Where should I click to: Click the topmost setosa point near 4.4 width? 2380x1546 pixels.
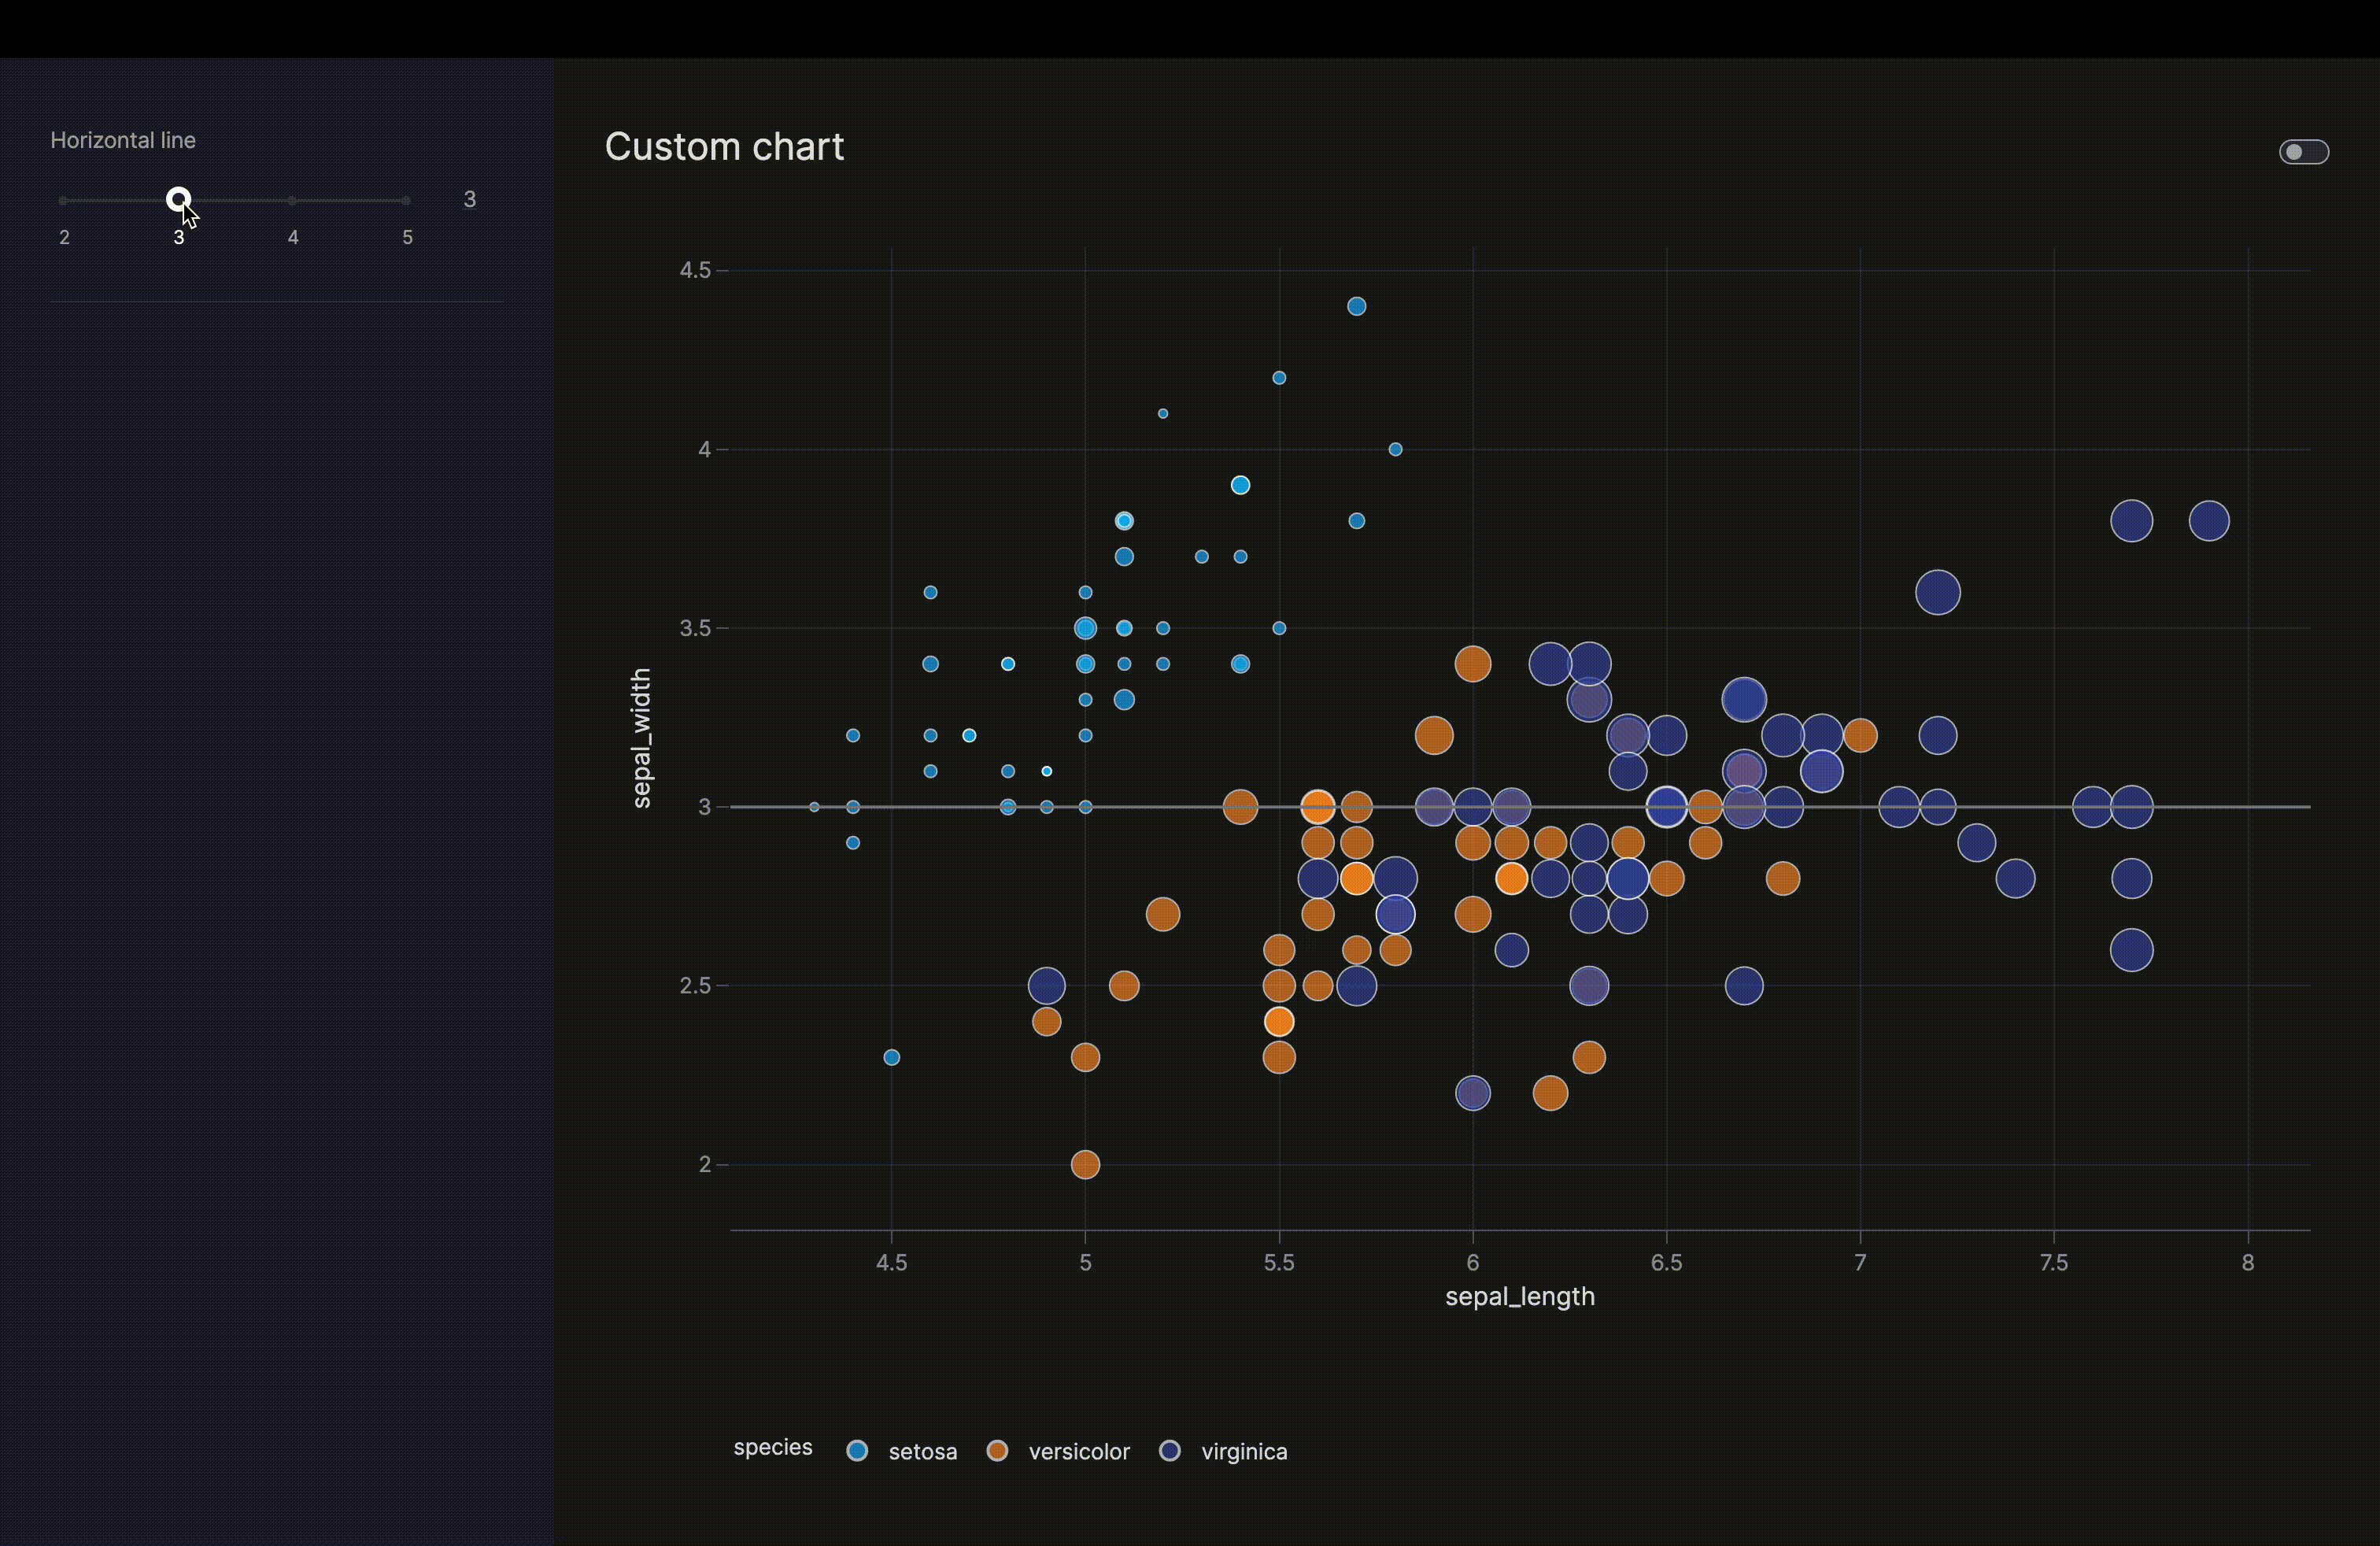pos(1356,307)
